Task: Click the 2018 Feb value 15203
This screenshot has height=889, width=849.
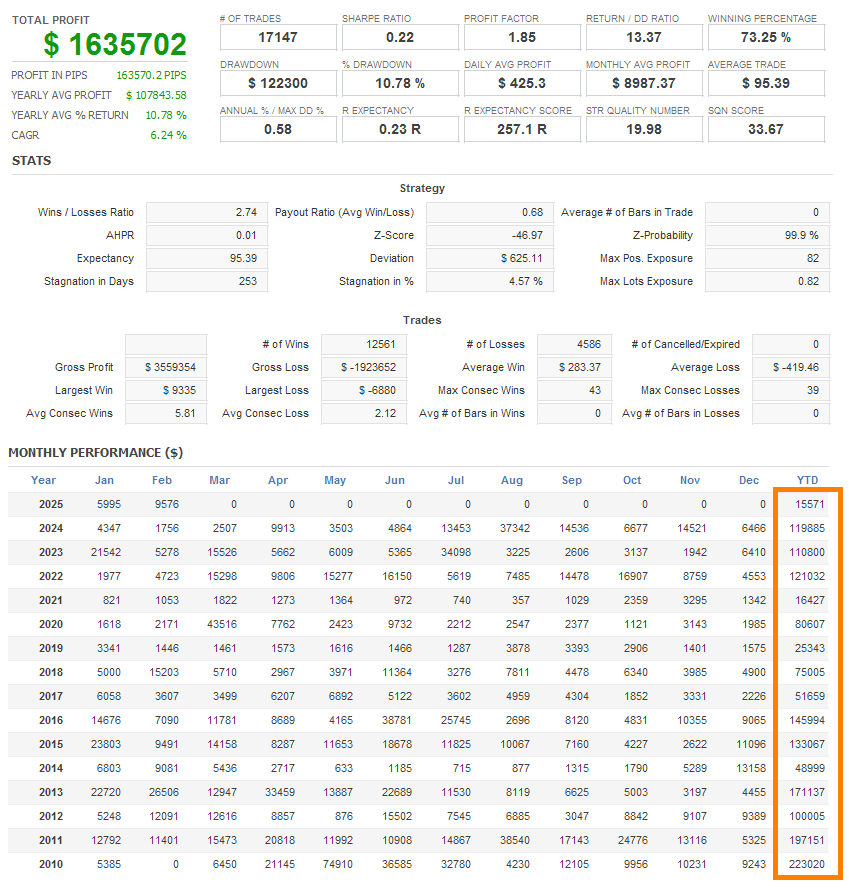Action: click(164, 672)
